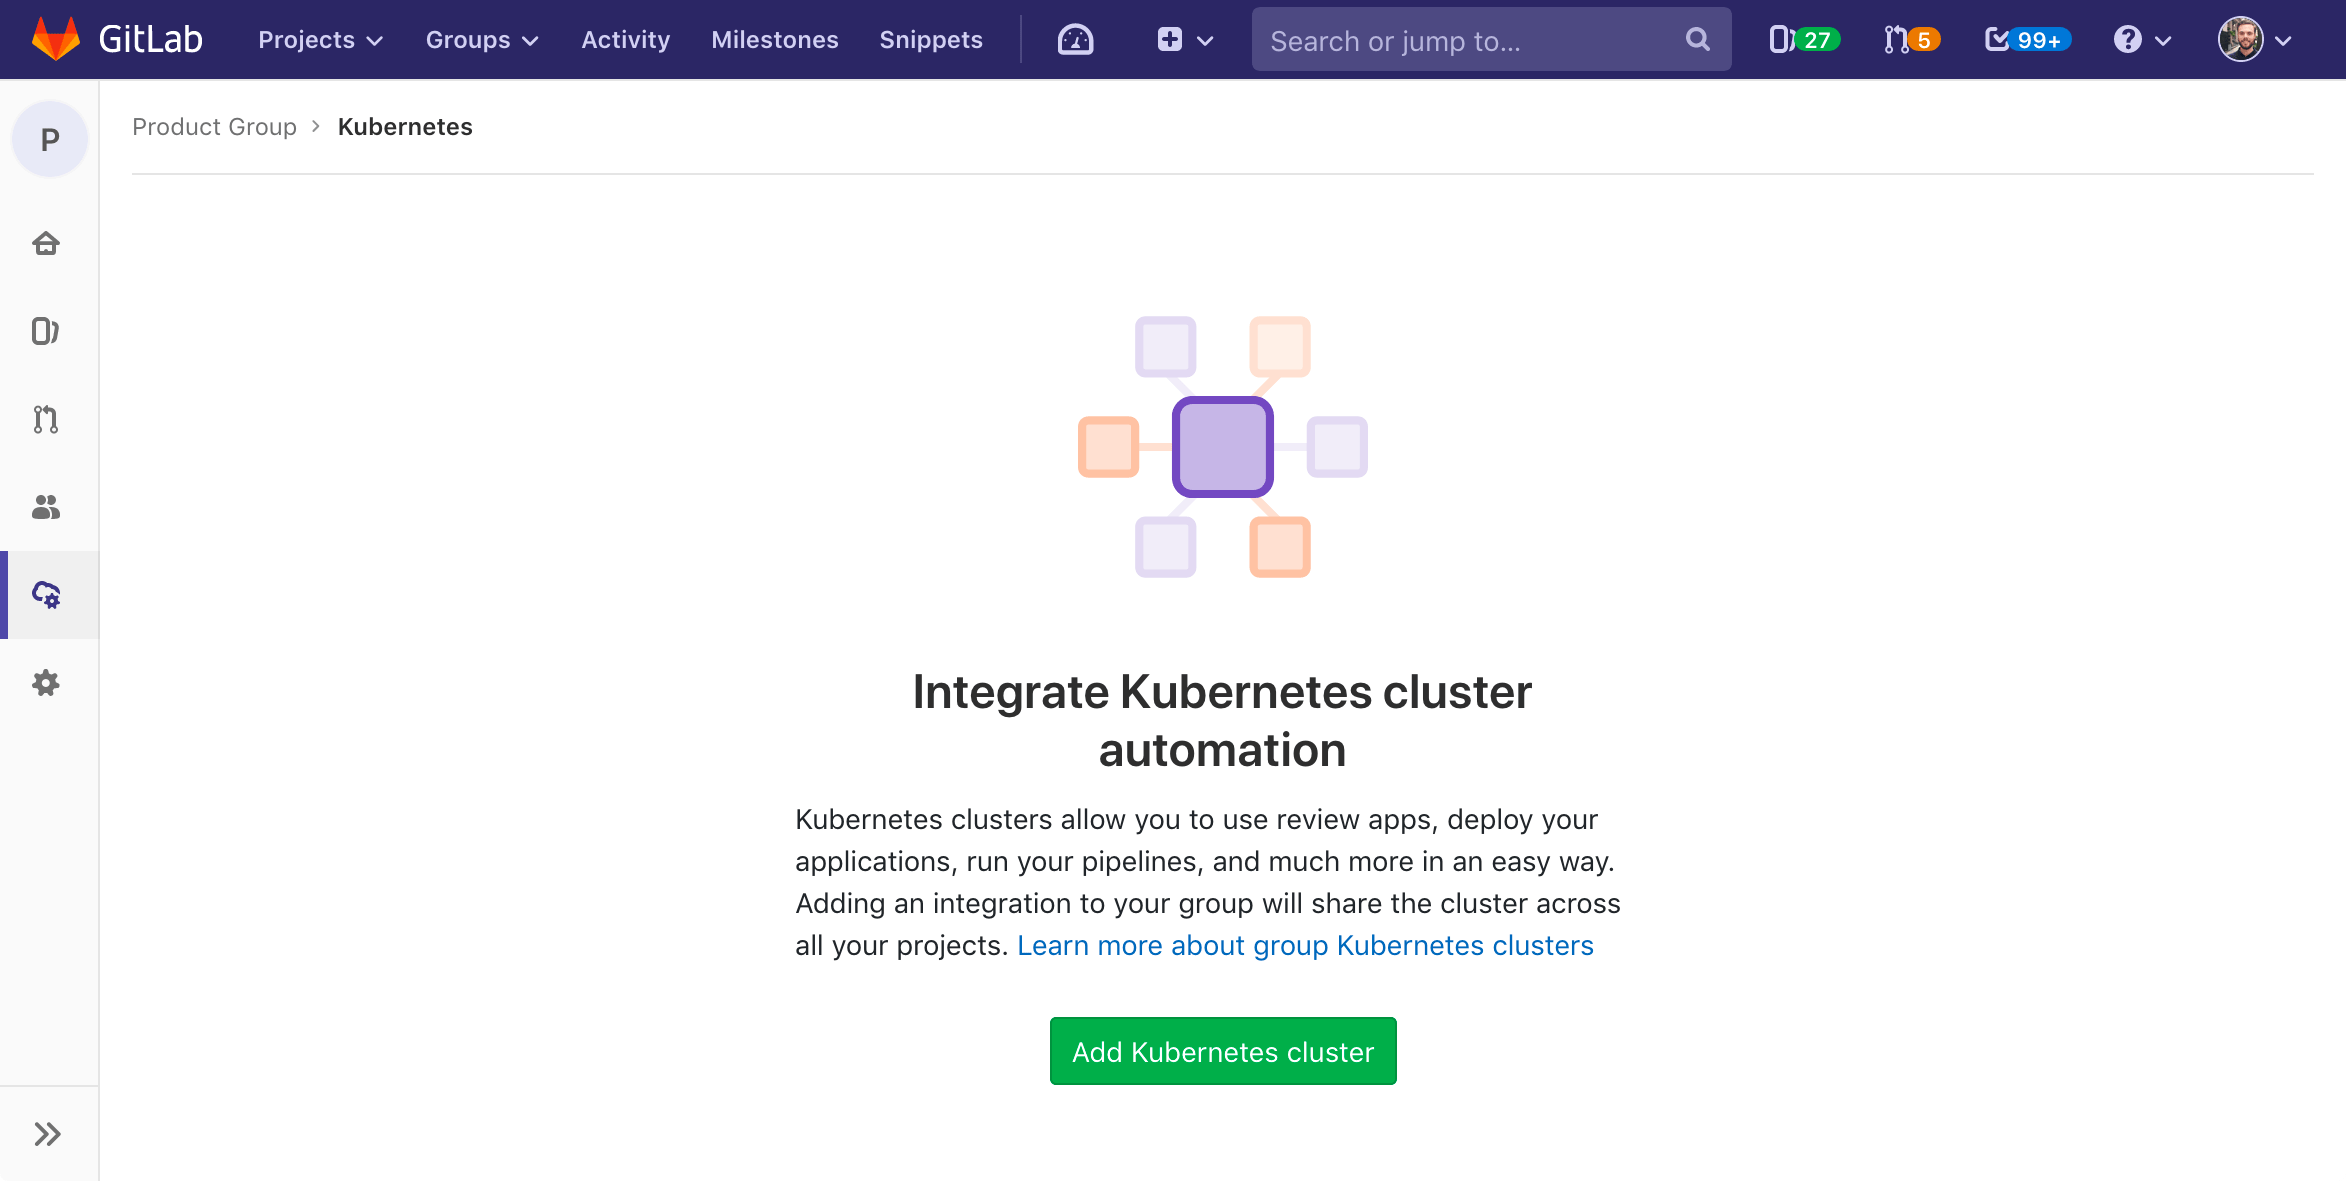Open the group overview home icon
This screenshot has height=1181, width=2346.
[x=45, y=243]
